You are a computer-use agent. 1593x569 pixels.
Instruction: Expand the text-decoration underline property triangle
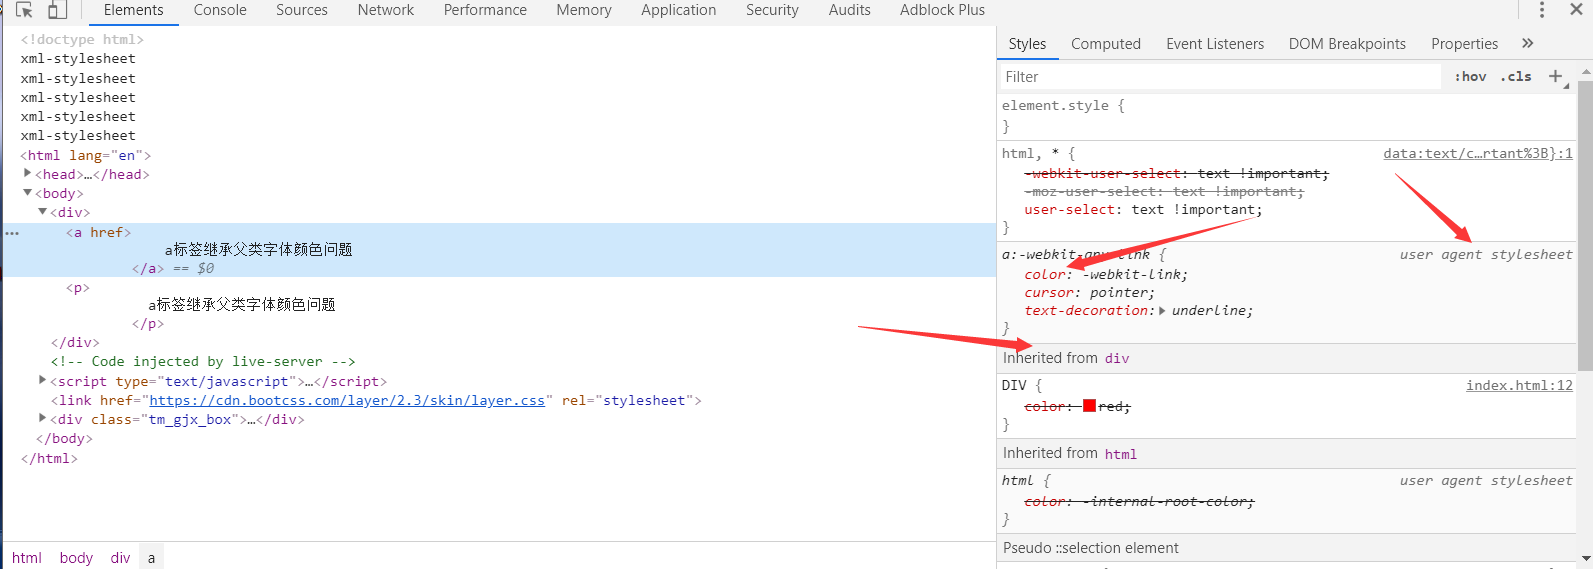pos(1162,311)
